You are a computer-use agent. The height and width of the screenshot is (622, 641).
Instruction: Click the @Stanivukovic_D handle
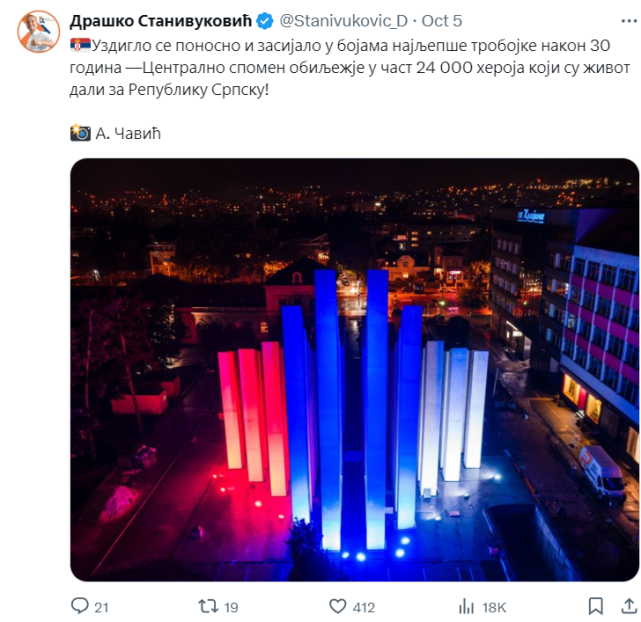(x=343, y=21)
